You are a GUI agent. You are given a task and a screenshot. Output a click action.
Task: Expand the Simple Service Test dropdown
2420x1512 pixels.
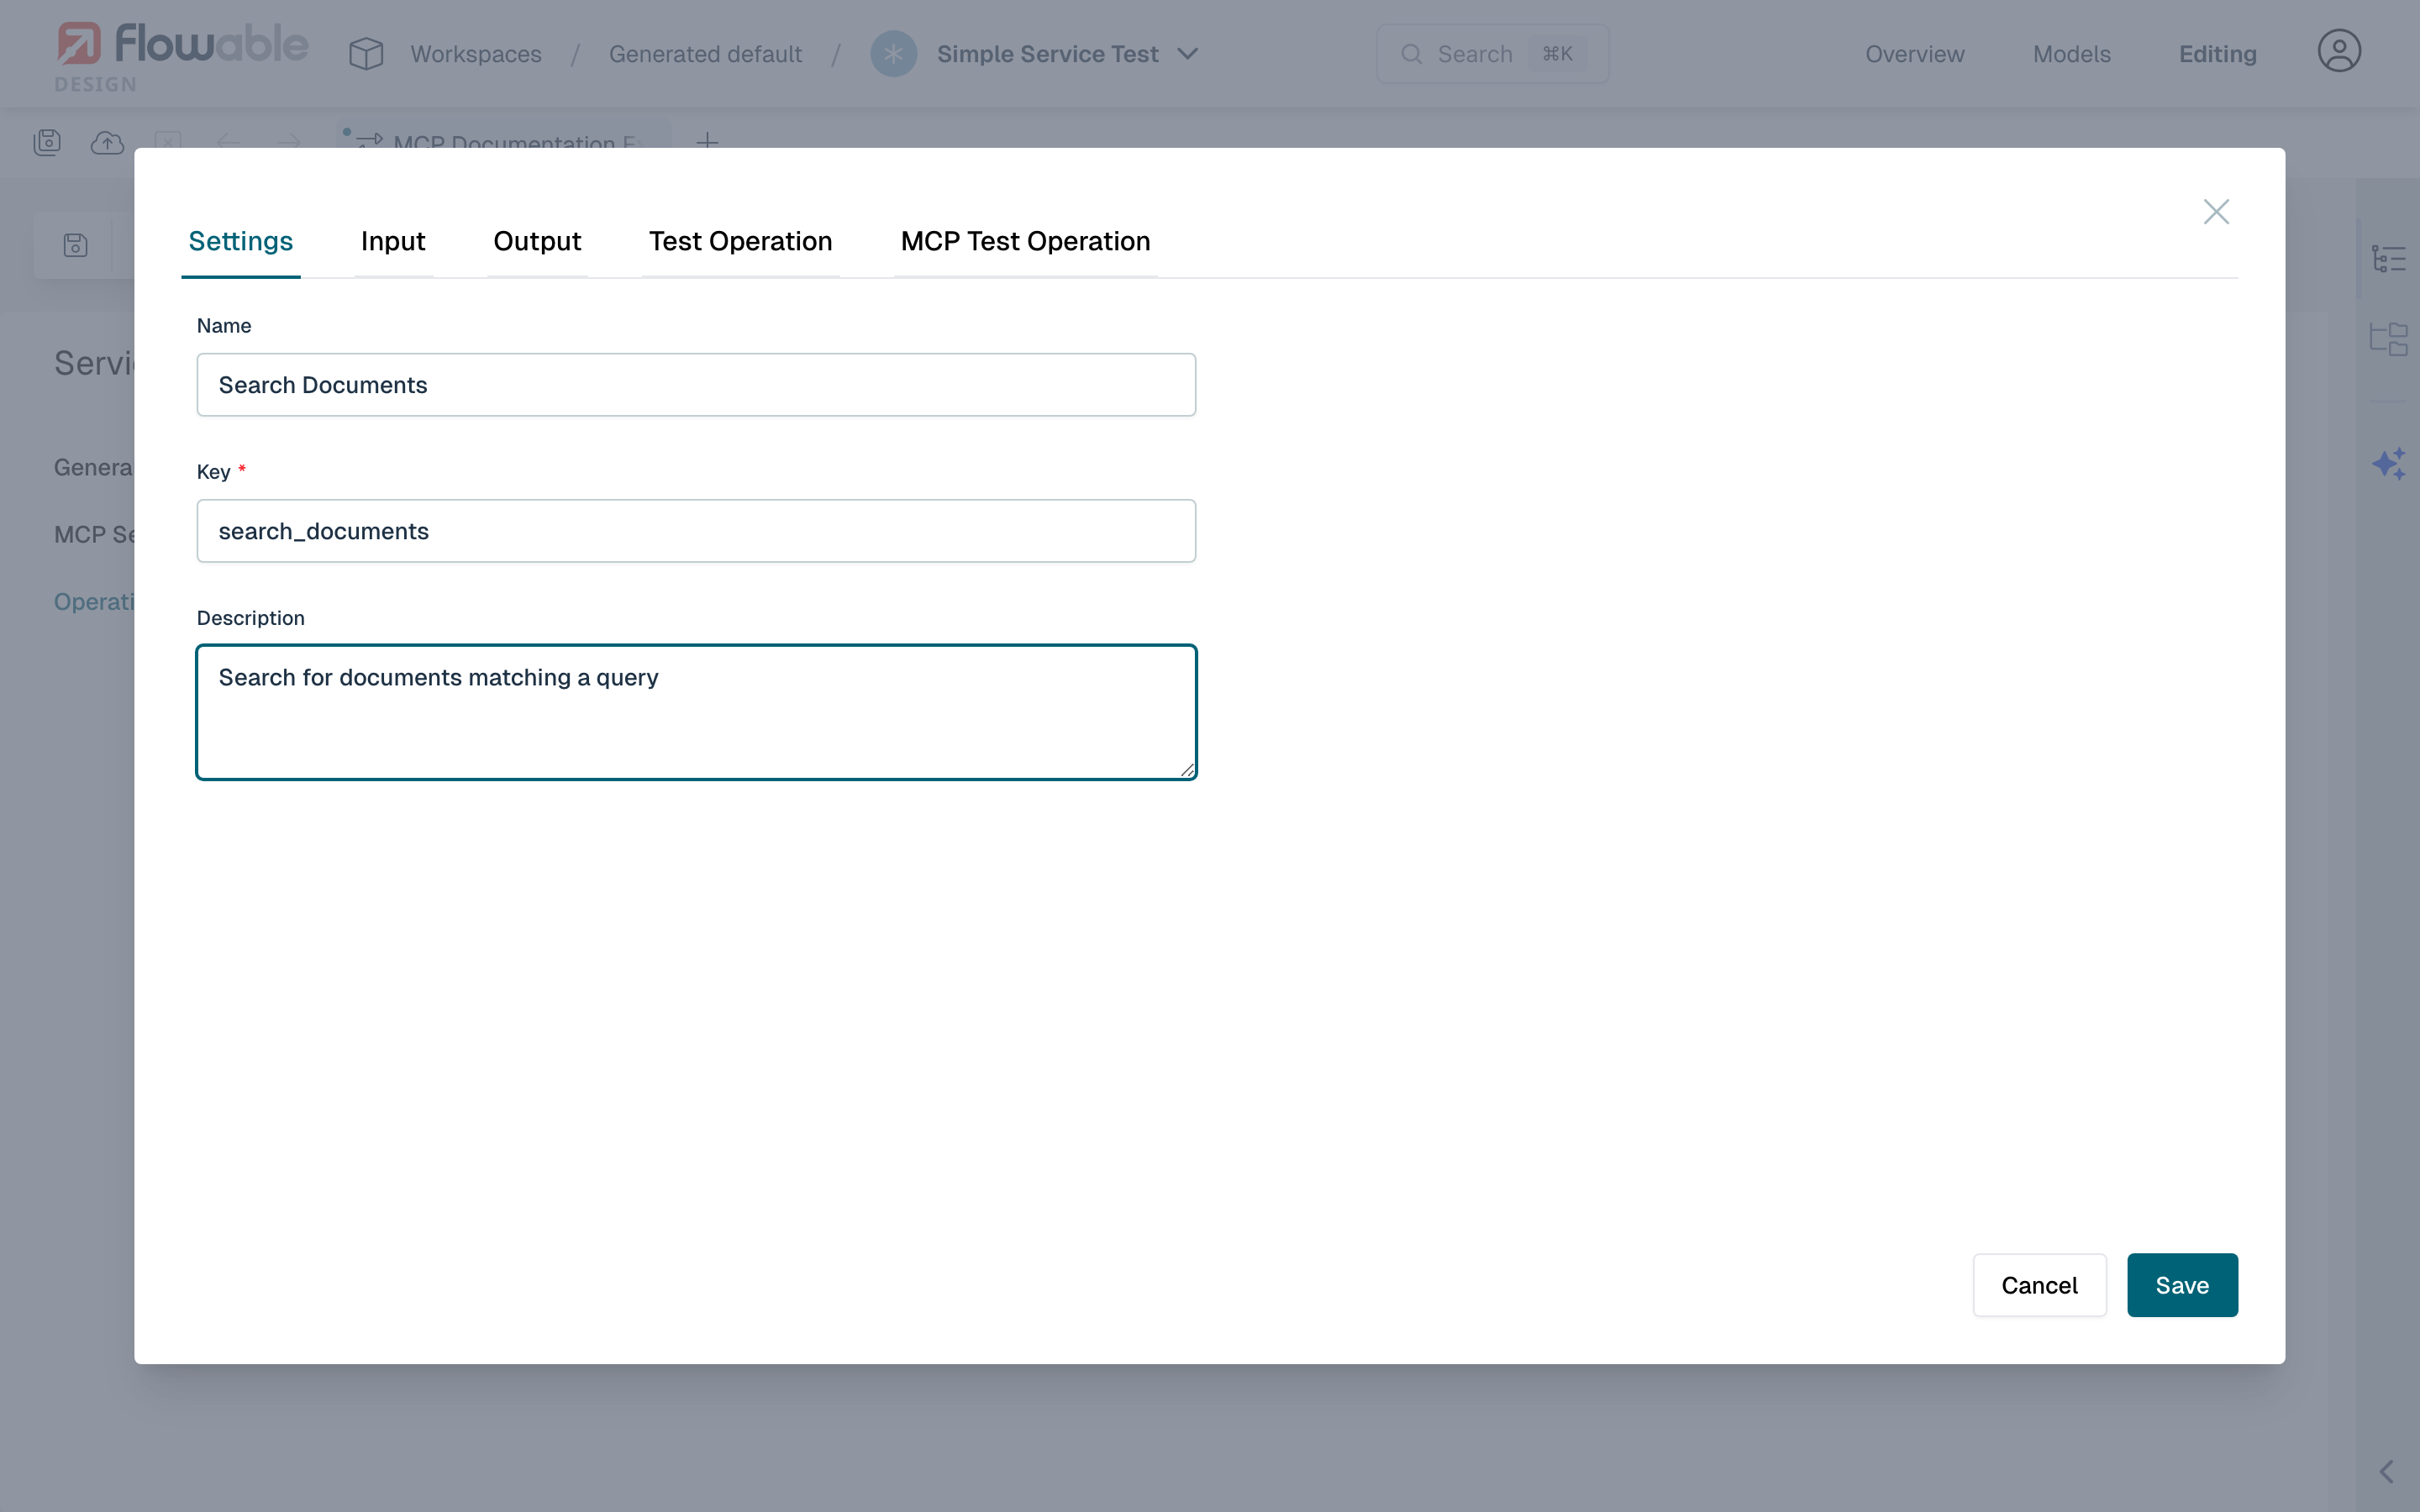[x=1188, y=54]
